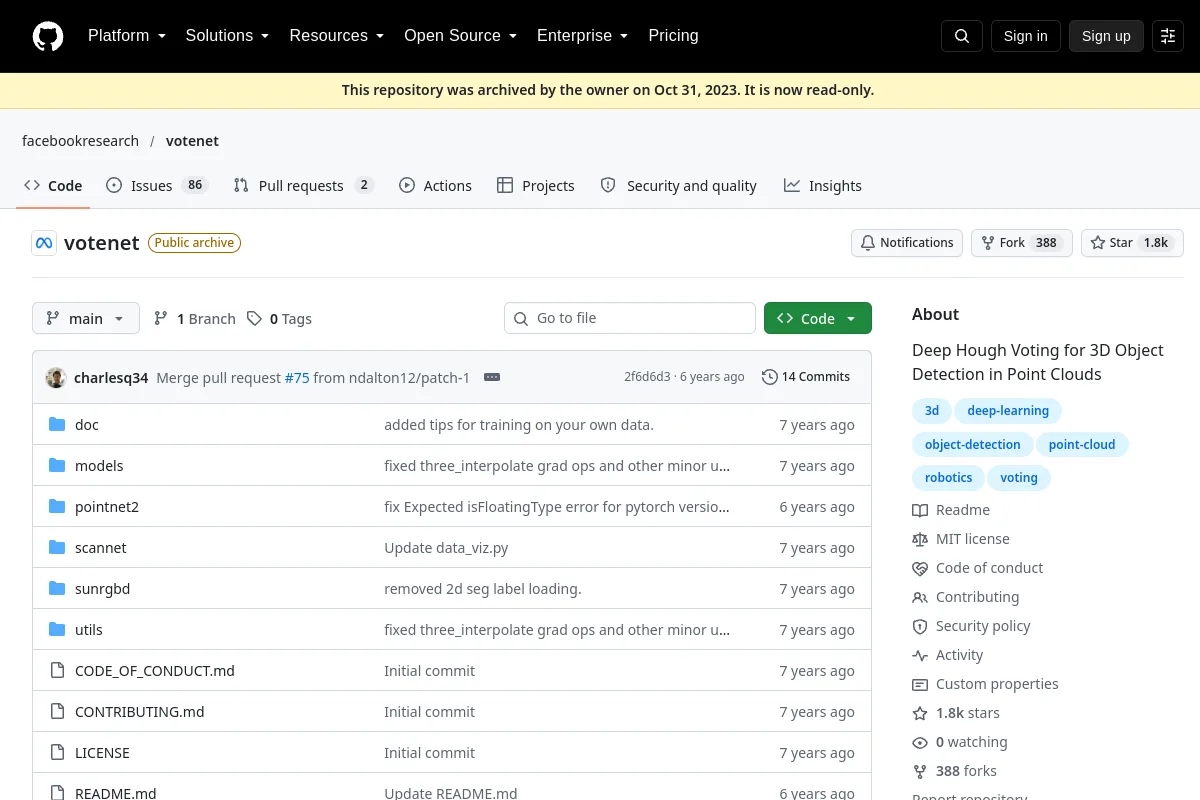View the 1.8k stars link
The image size is (1200, 800).
(x=956, y=713)
